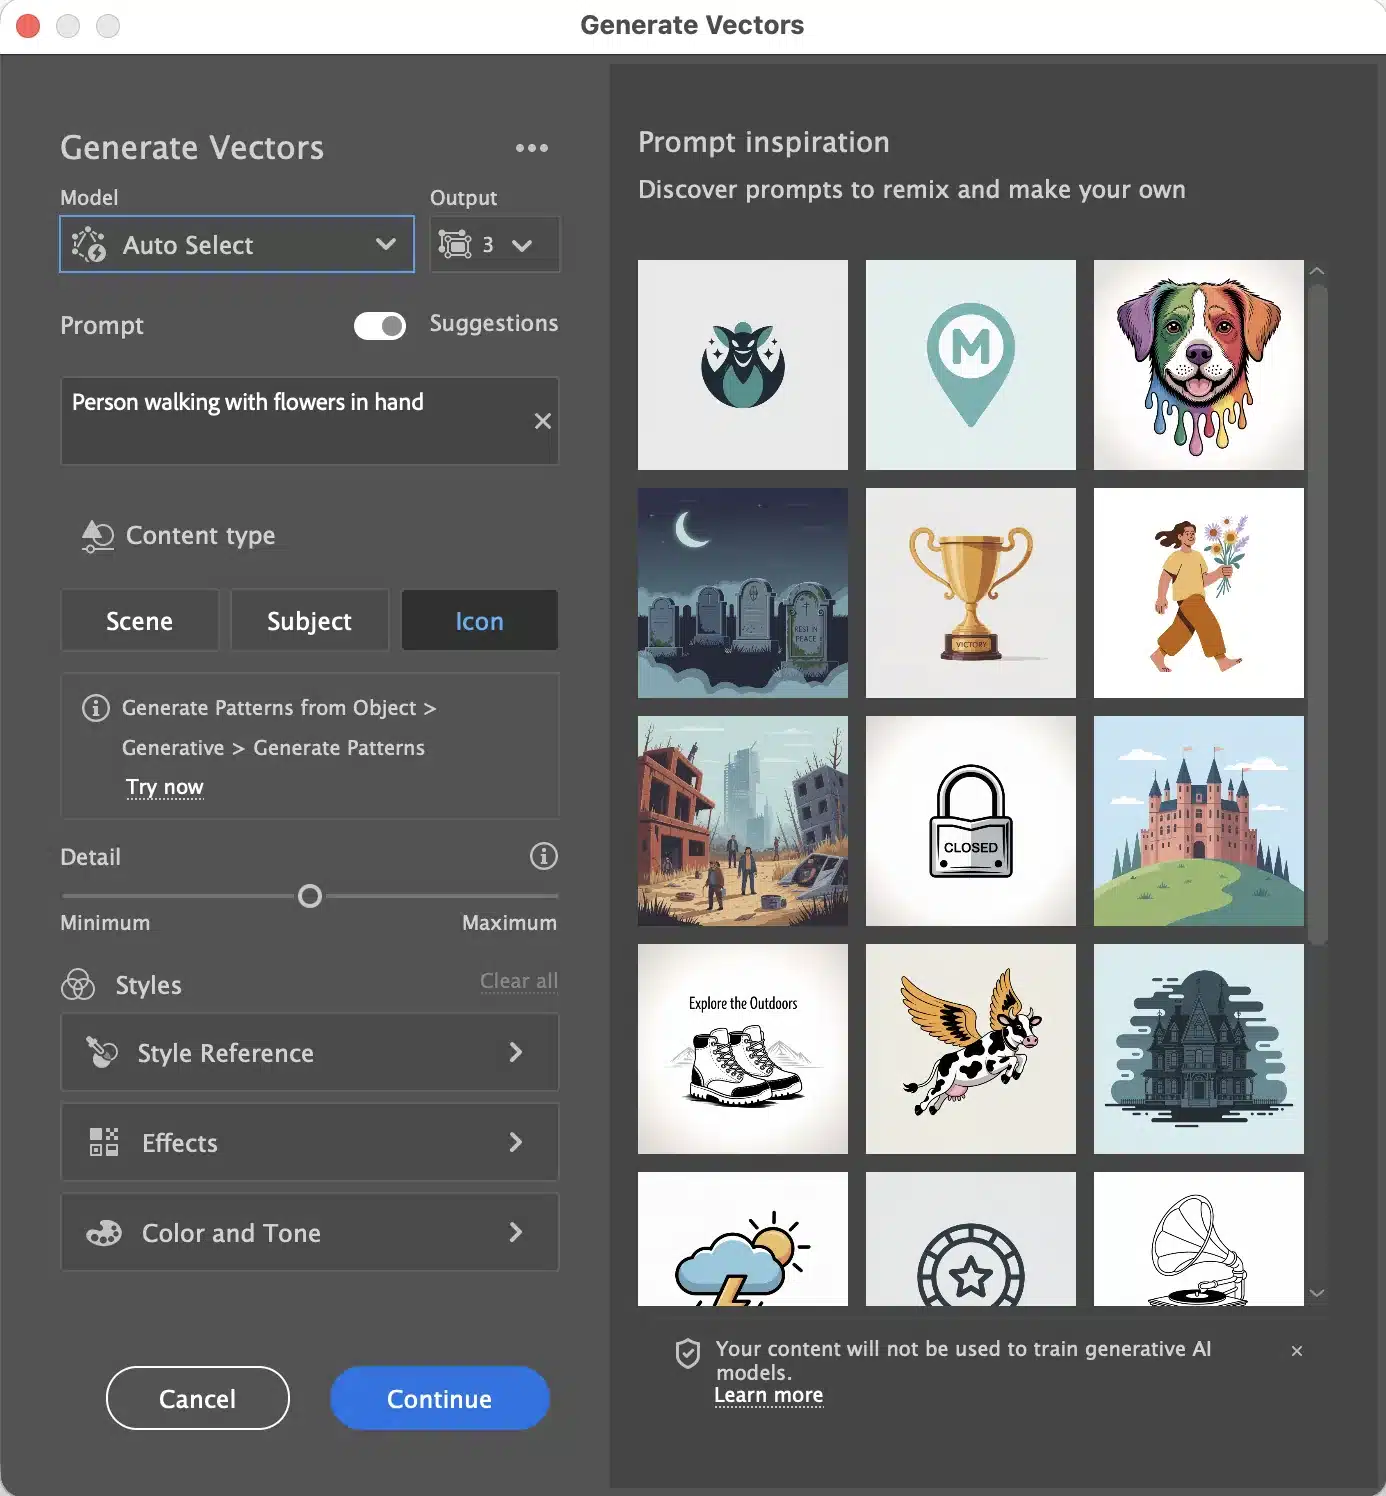Click the Detail slider handle
This screenshot has height=1496, width=1386.
310,896
